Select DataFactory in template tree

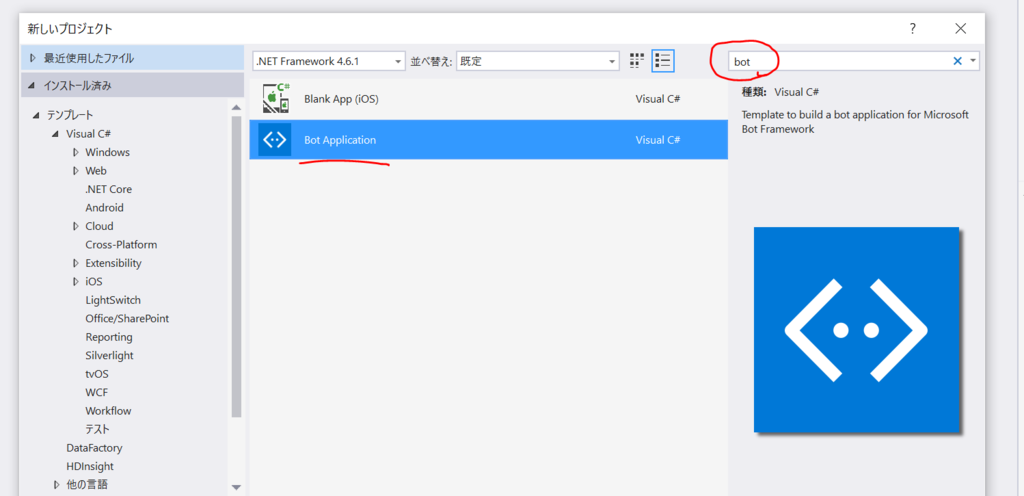[94, 448]
